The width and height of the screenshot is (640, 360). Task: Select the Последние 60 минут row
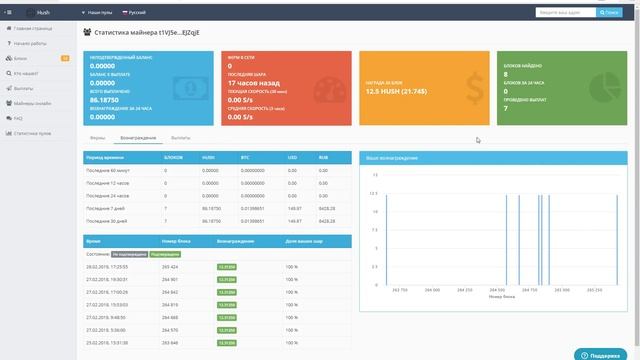(217, 171)
